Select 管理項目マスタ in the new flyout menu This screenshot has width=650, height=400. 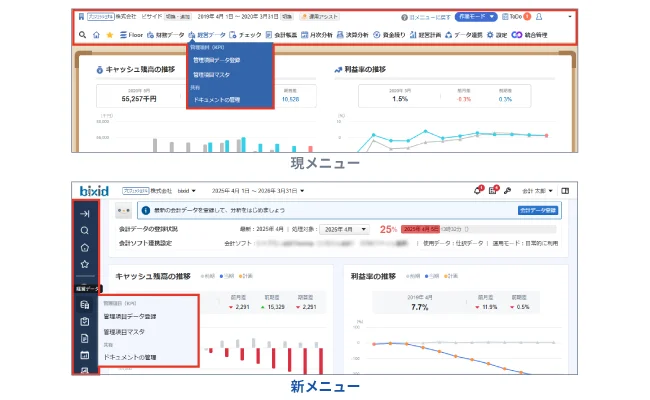[x=124, y=332]
